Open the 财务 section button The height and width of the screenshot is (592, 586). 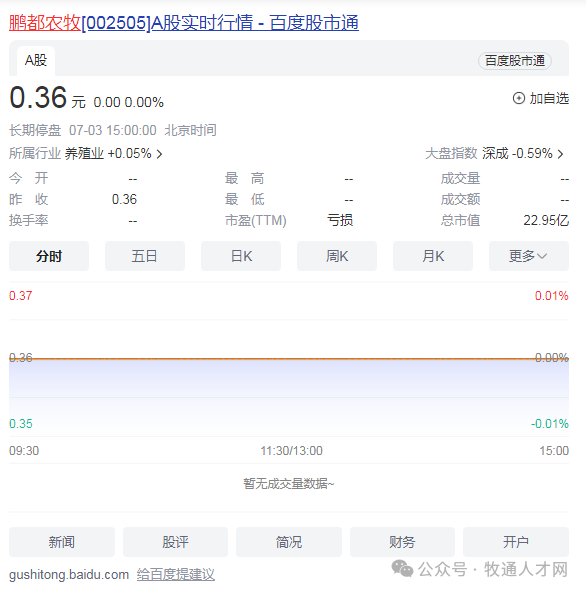(402, 542)
